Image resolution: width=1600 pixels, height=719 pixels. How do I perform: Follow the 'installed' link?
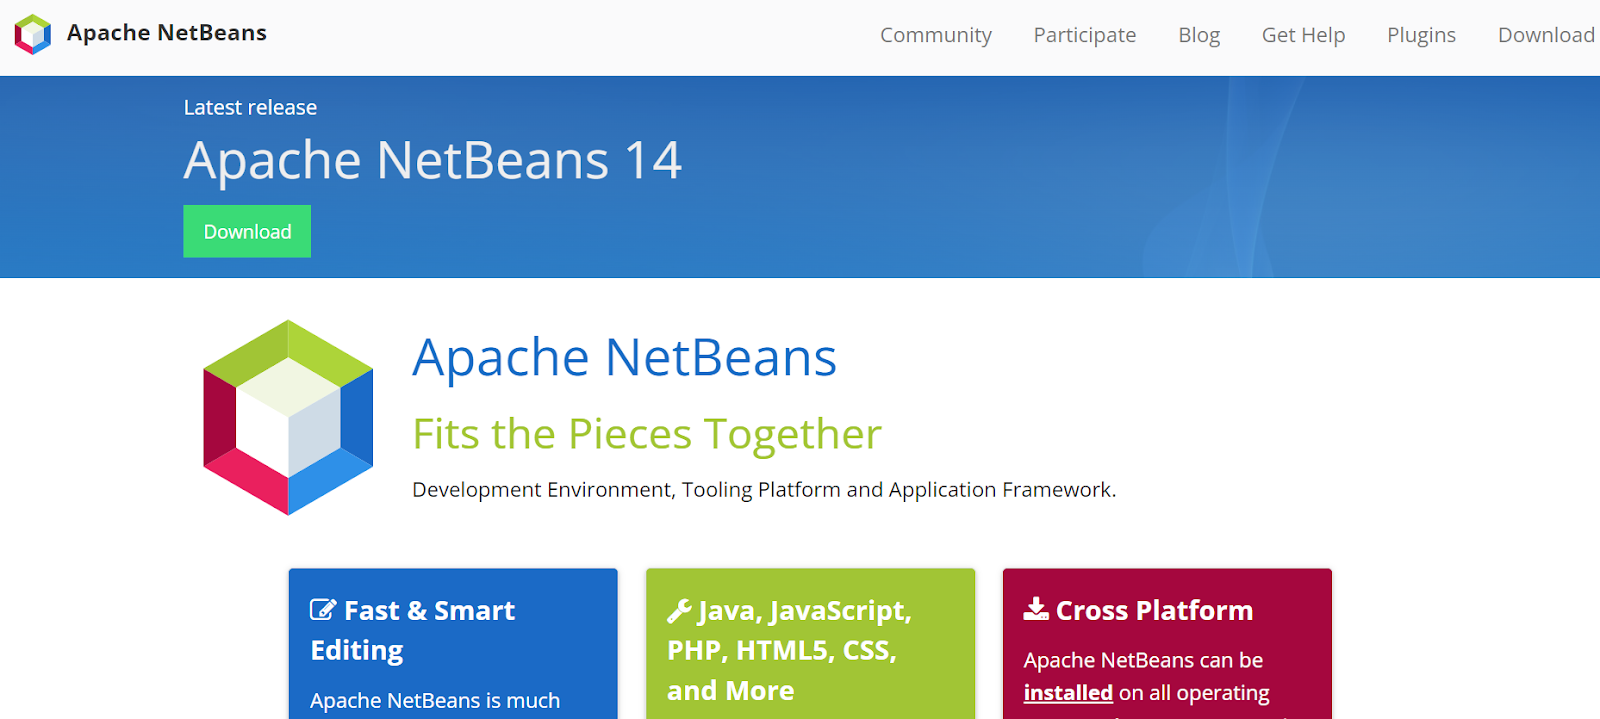[1068, 692]
